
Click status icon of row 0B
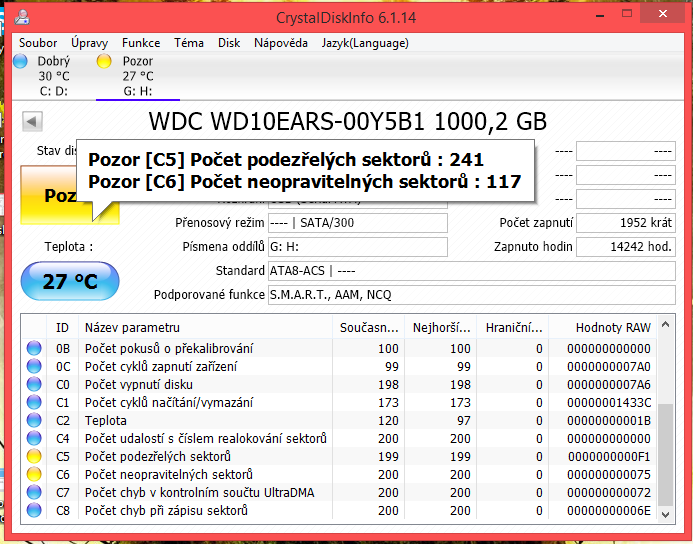34,348
